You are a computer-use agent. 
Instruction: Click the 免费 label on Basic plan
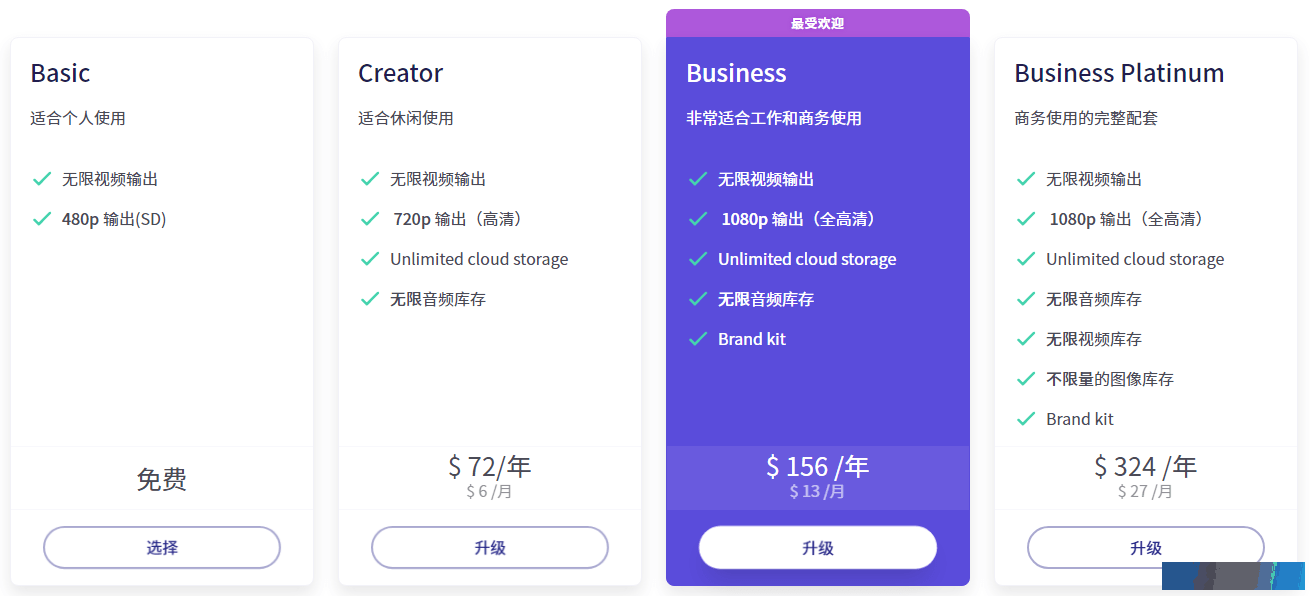pyautogui.click(x=162, y=480)
